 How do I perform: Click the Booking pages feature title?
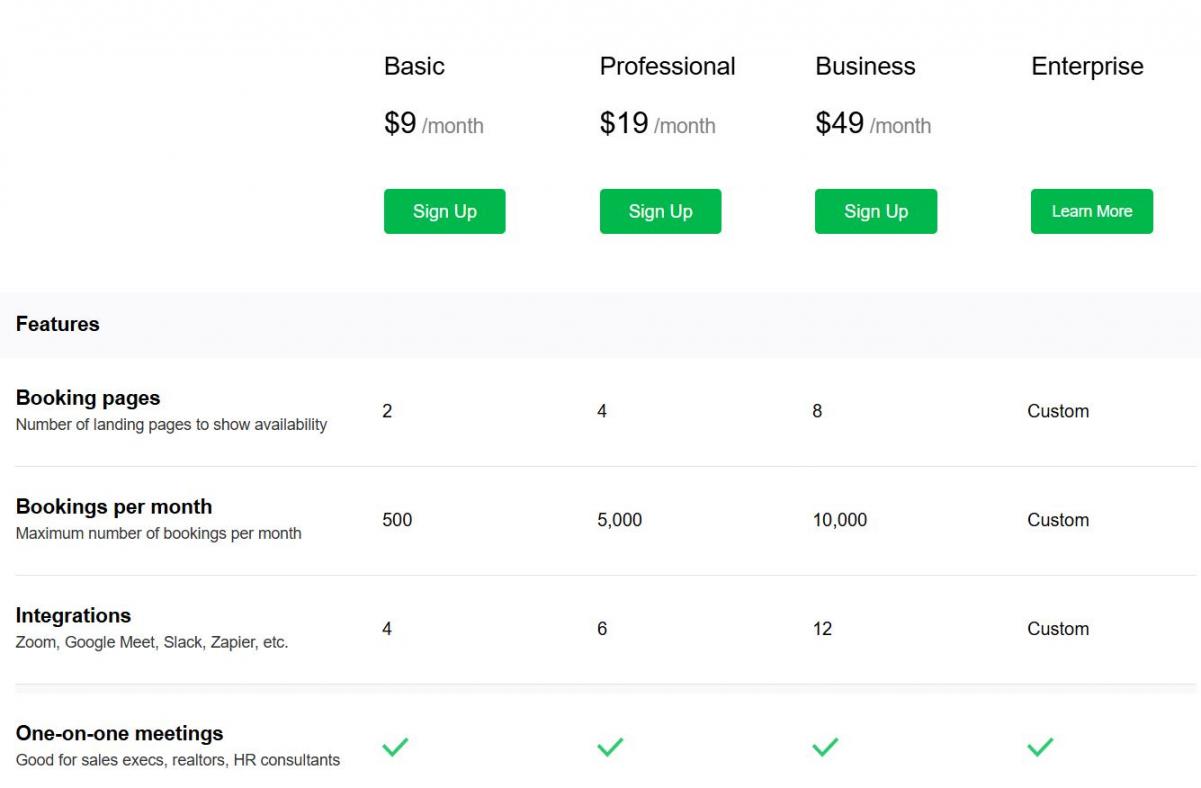coord(88,398)
